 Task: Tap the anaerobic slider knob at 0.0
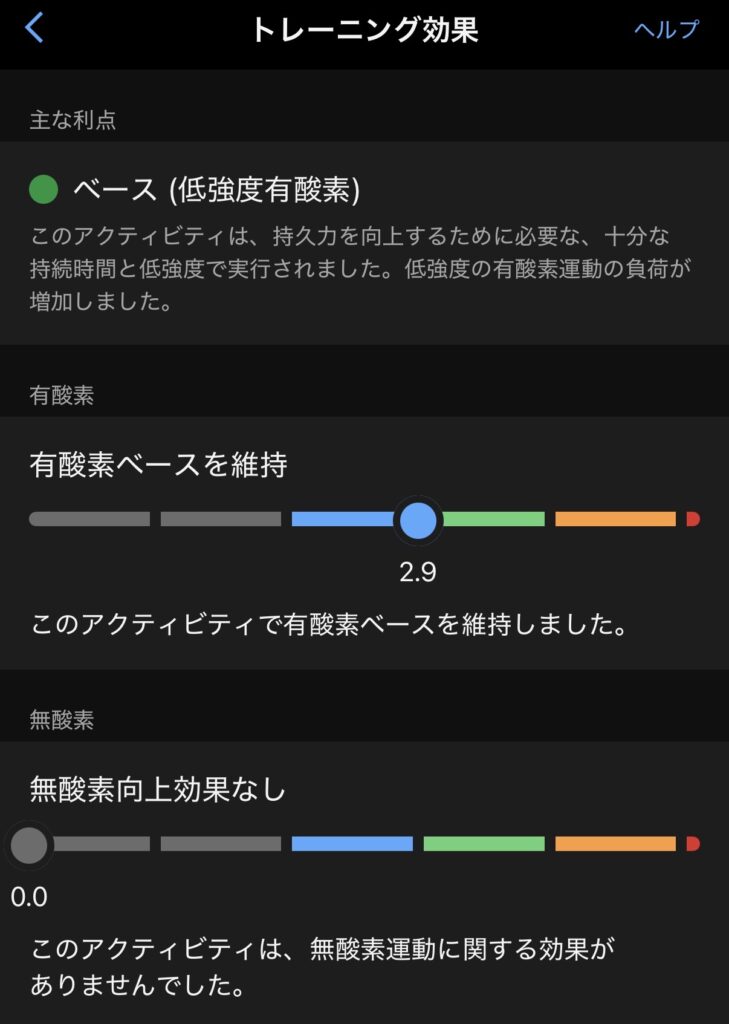pyautogui.click(x=29, y=845)
